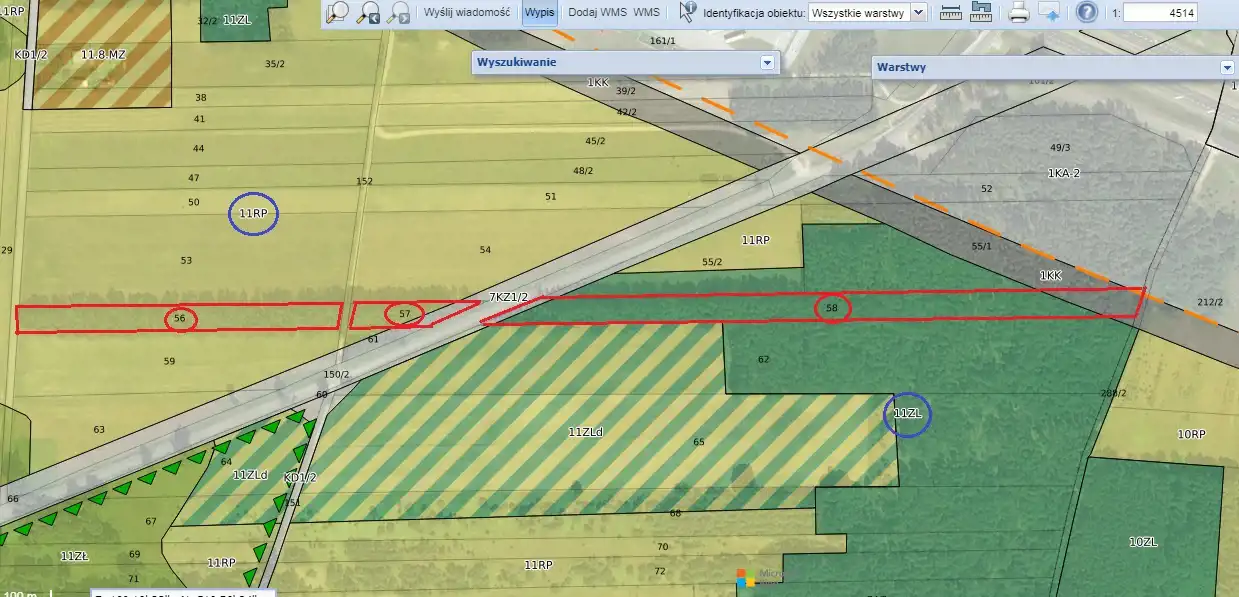Click Wyślij wiadomość button
Image resolution: width=1239 pixels, height=597 pixels.
467,13
